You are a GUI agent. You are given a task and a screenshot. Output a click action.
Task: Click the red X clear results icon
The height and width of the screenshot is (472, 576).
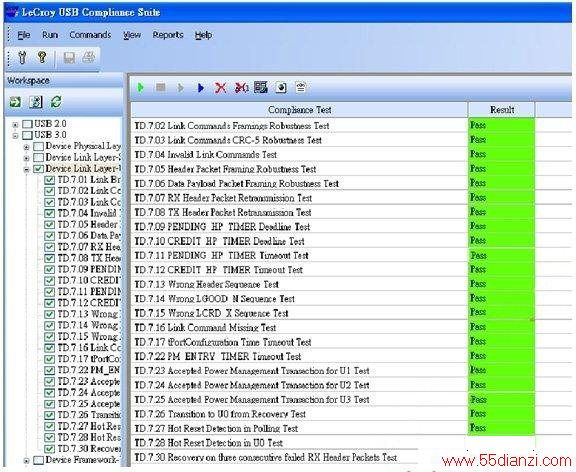(220, 88)
